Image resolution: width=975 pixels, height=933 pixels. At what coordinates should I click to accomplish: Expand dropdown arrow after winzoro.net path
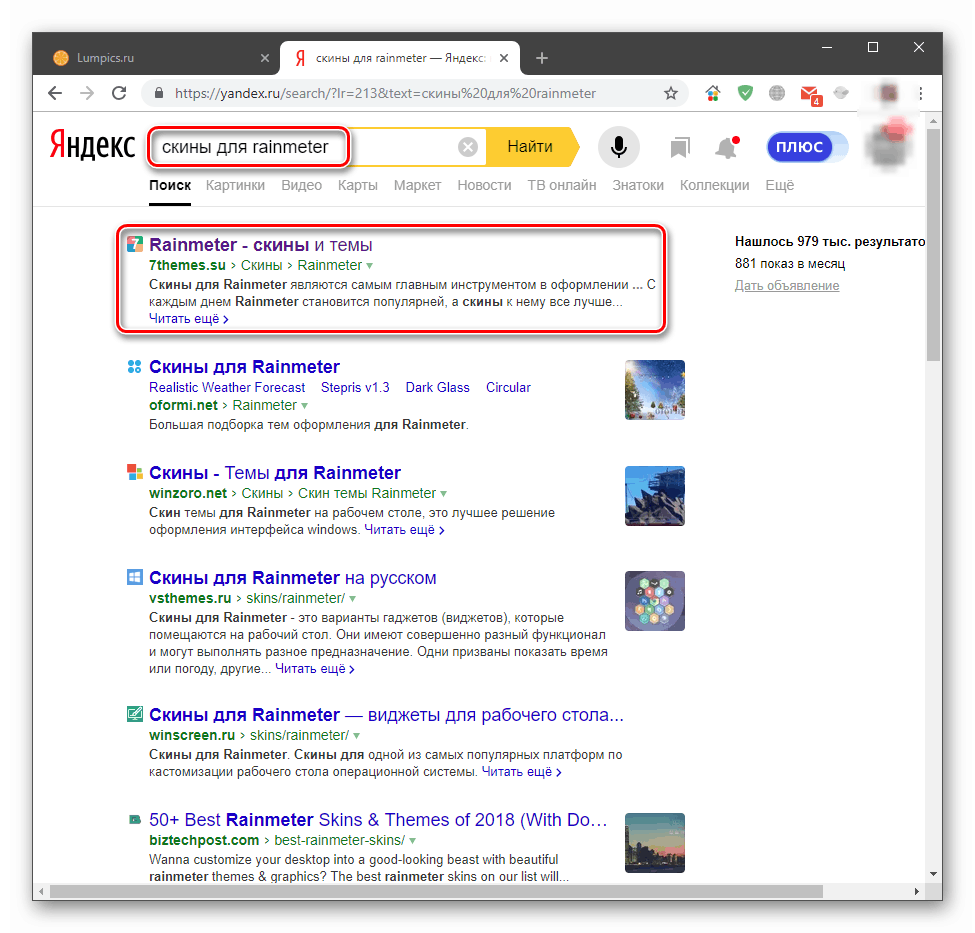click(x=443, y=494)
